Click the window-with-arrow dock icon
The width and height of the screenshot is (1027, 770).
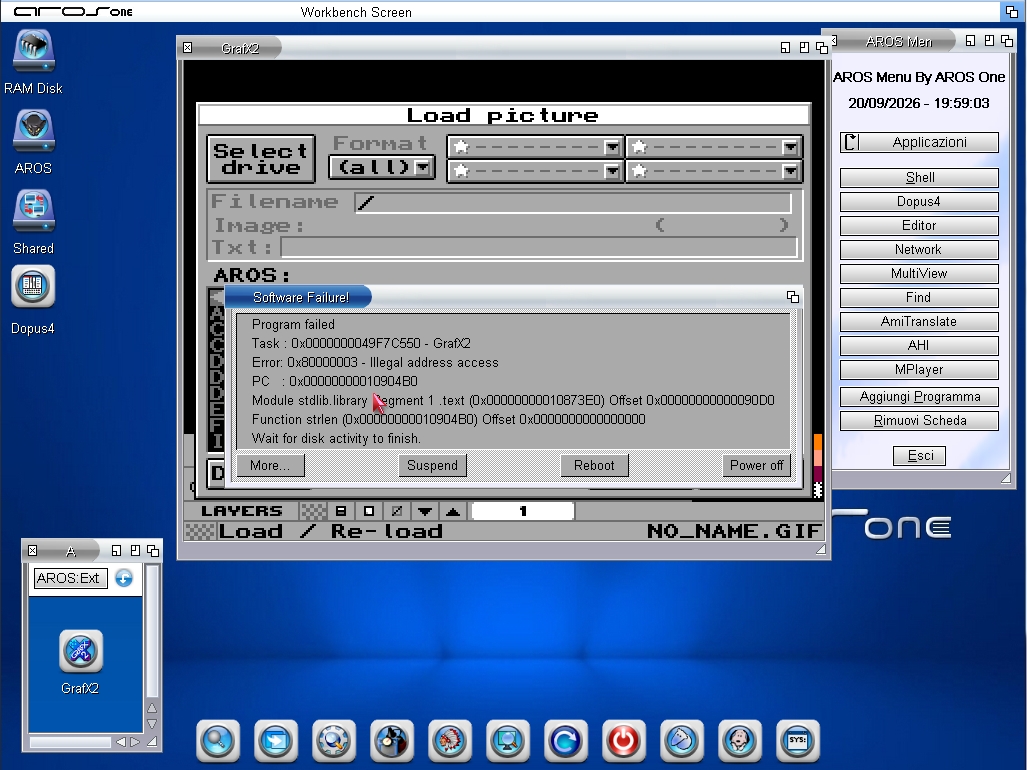click(276, 741)
